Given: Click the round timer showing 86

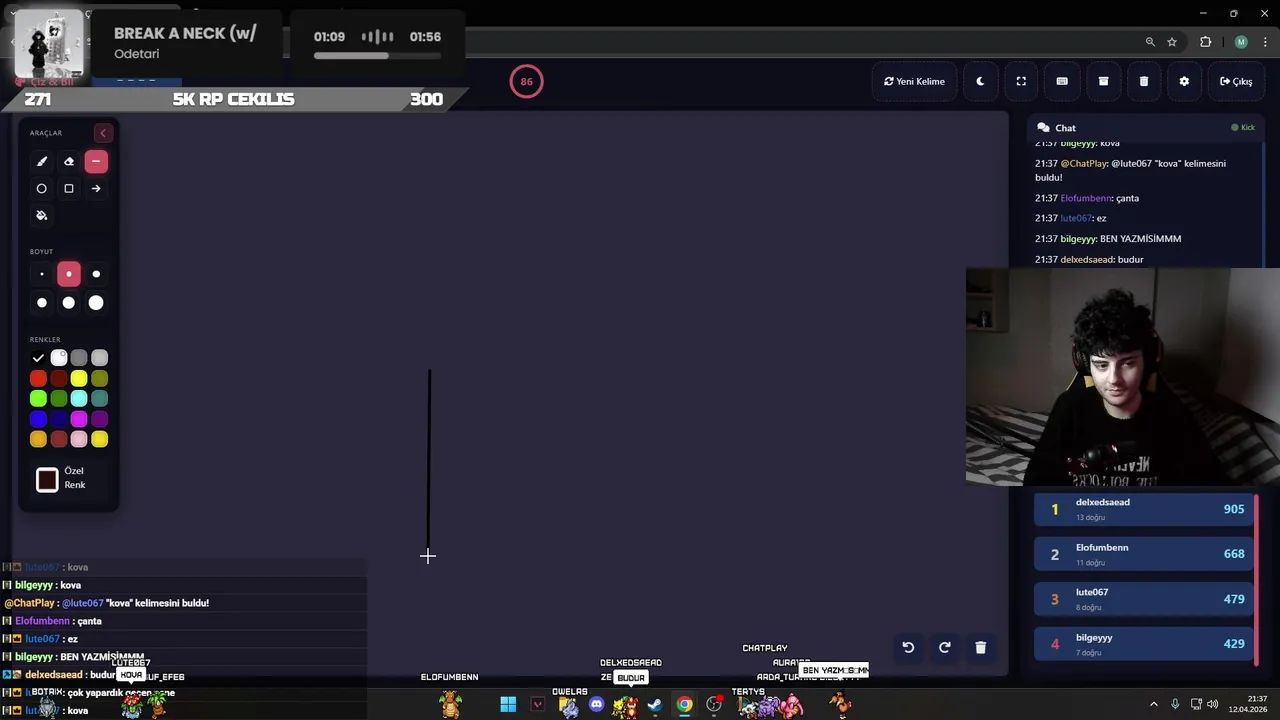Looking at the screenshot, I should (526, 81).
